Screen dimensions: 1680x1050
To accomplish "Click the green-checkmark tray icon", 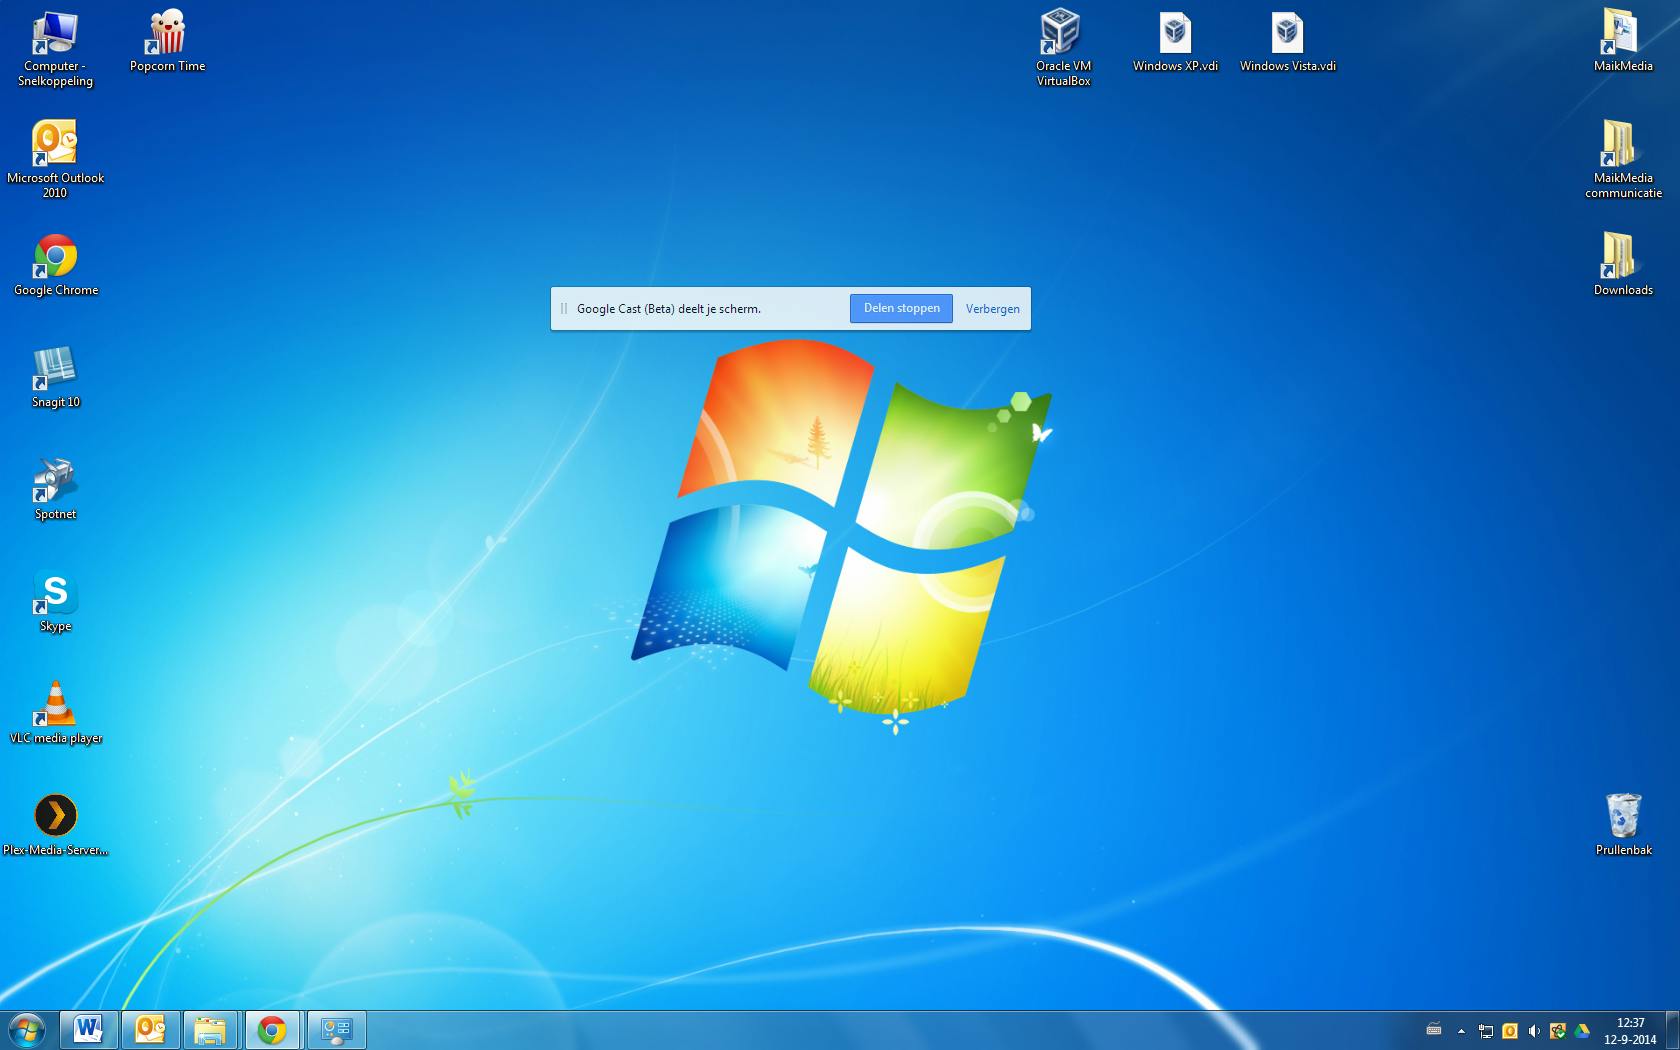I will [x=1558, y=1031].
